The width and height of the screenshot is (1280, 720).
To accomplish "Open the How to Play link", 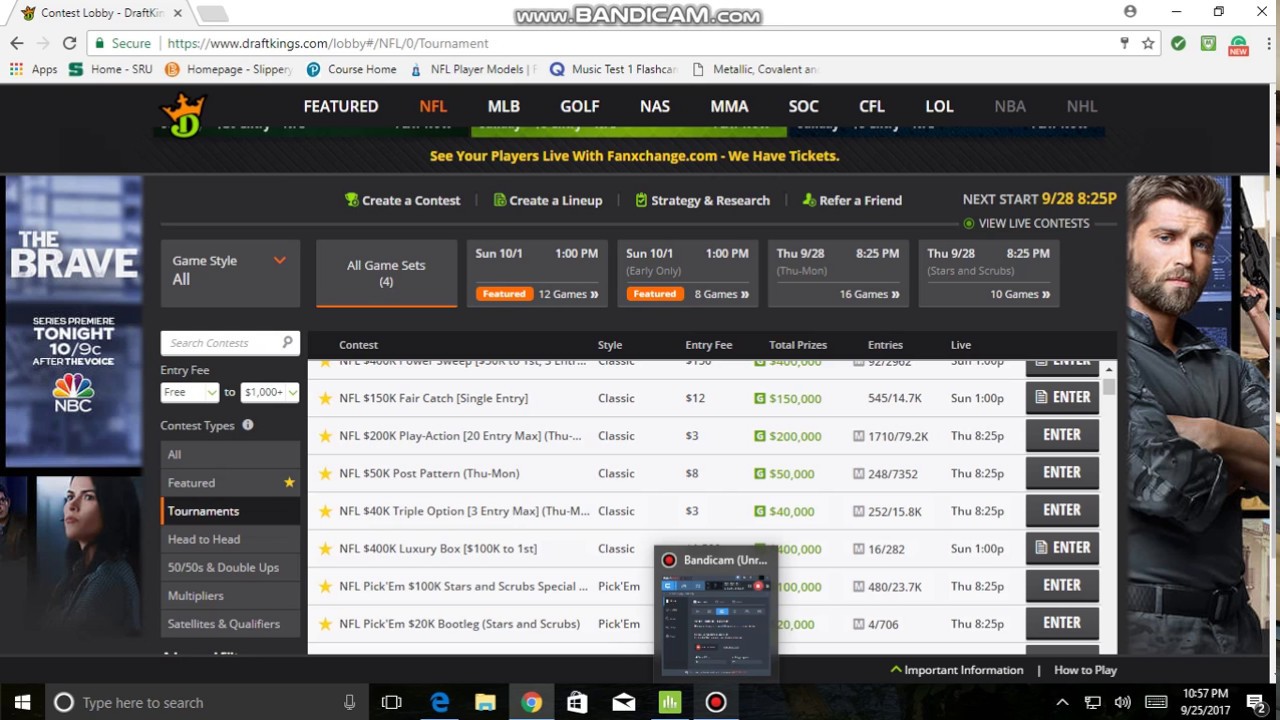I will 1085,670.
